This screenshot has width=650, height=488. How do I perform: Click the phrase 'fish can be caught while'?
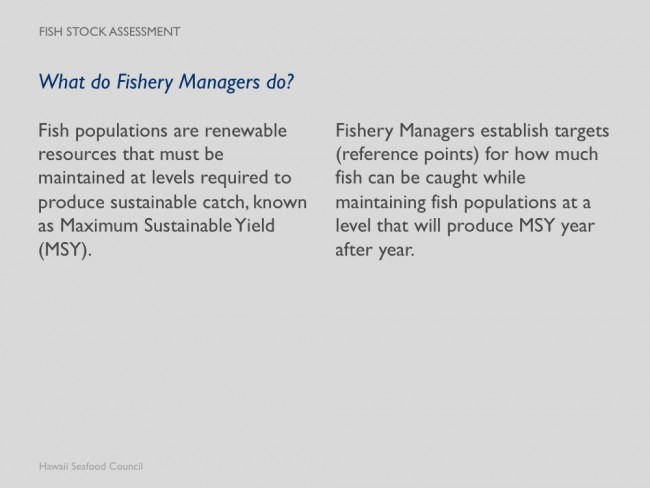pos(430,178)
